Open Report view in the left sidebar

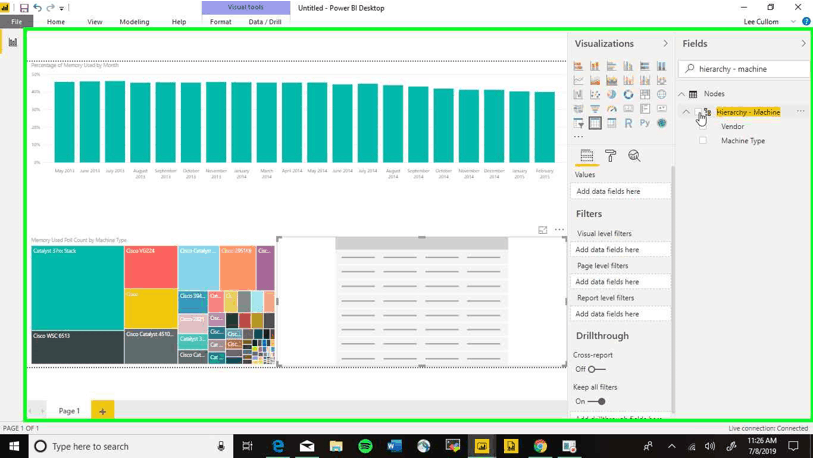point(12,43)
